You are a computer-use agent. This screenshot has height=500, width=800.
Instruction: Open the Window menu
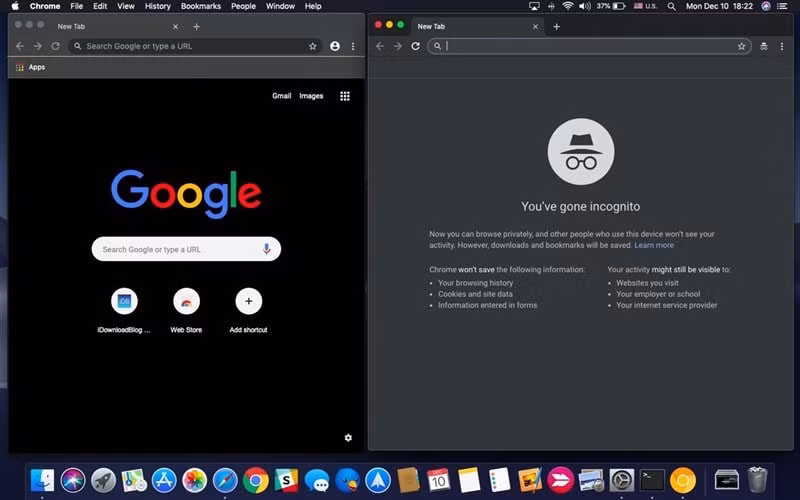tap(280, 6)
